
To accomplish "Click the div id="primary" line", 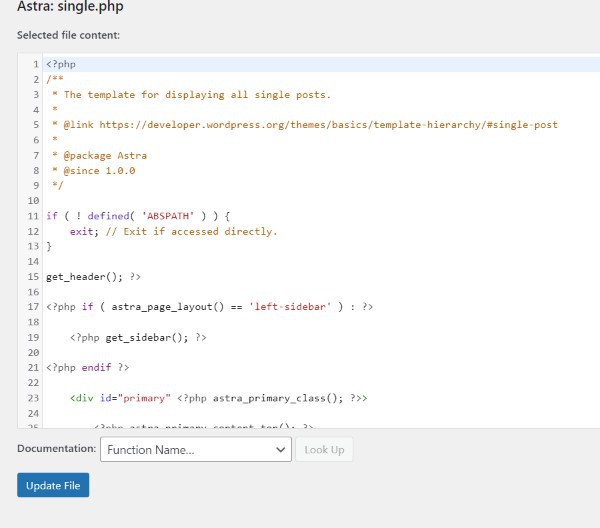I will tap(218, 398).
